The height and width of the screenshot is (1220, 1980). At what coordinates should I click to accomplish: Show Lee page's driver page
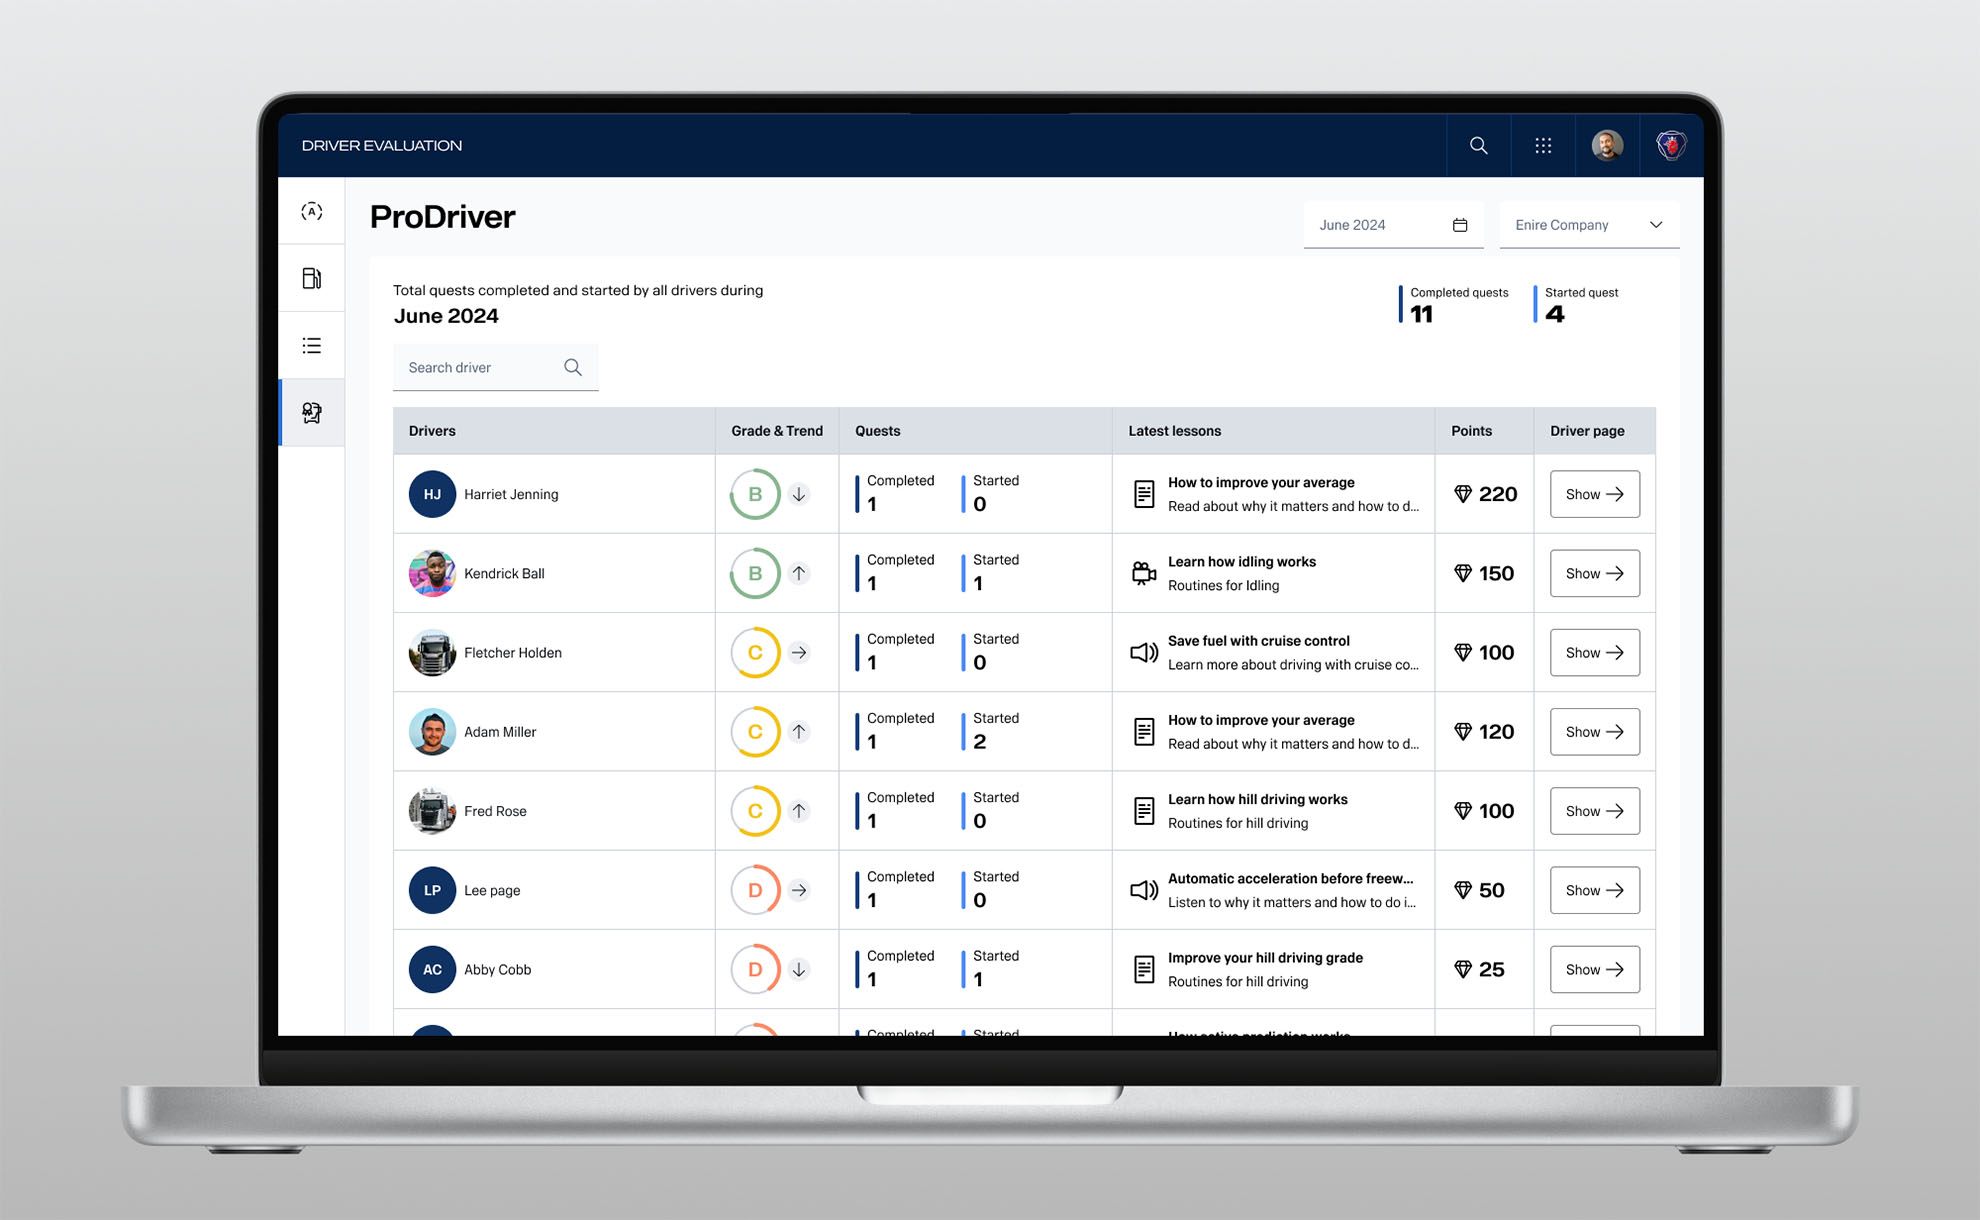click(1594, 890)
